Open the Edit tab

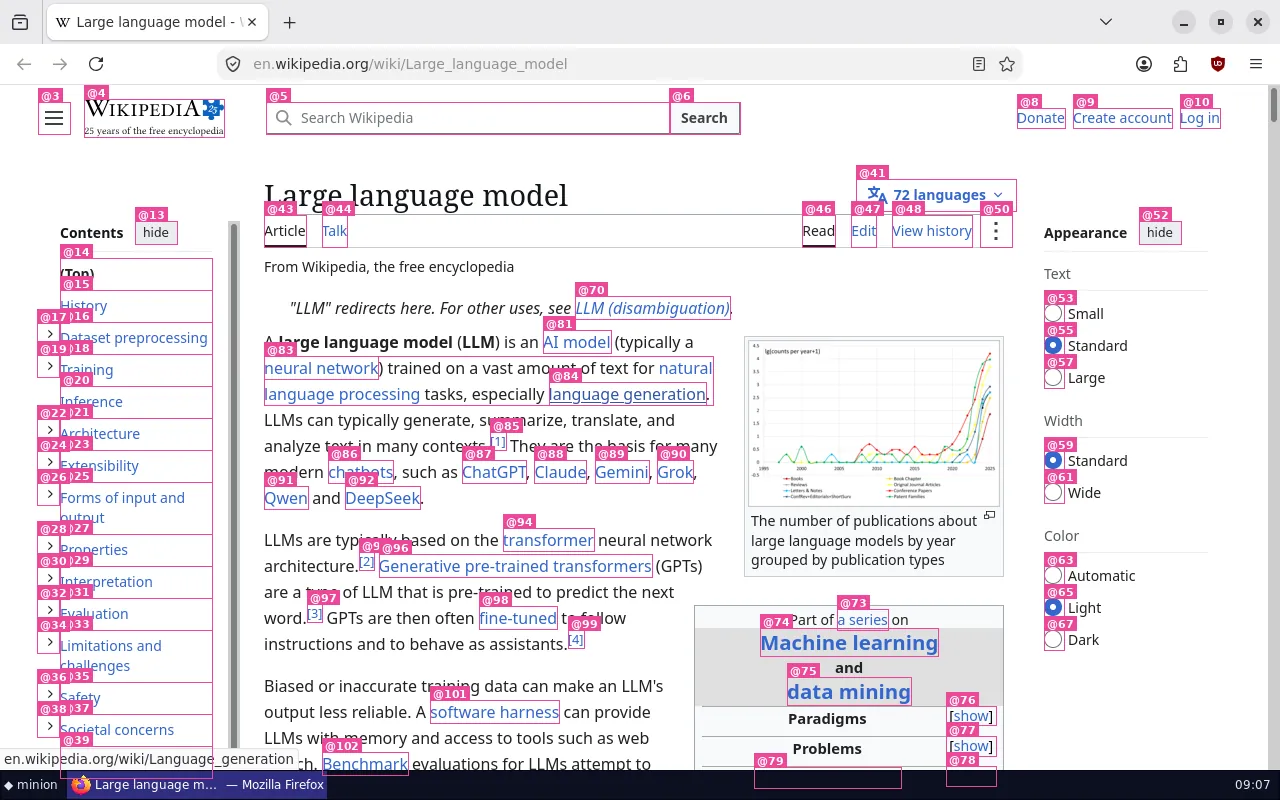[x=864, y=231]
